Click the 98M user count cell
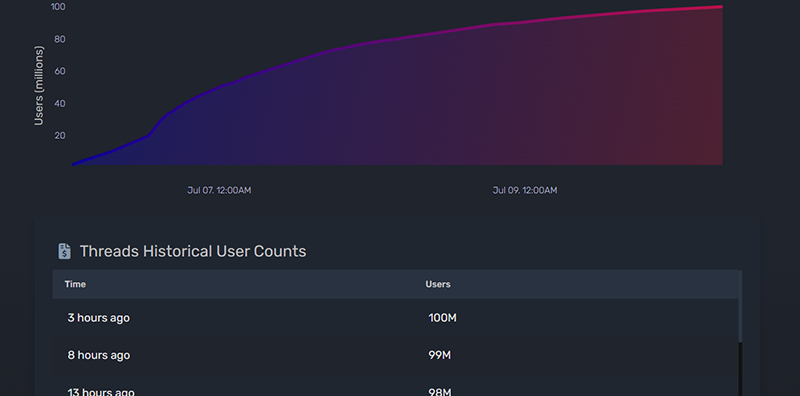The height and width of the screenshot is (396, 800). coord(439,392)
